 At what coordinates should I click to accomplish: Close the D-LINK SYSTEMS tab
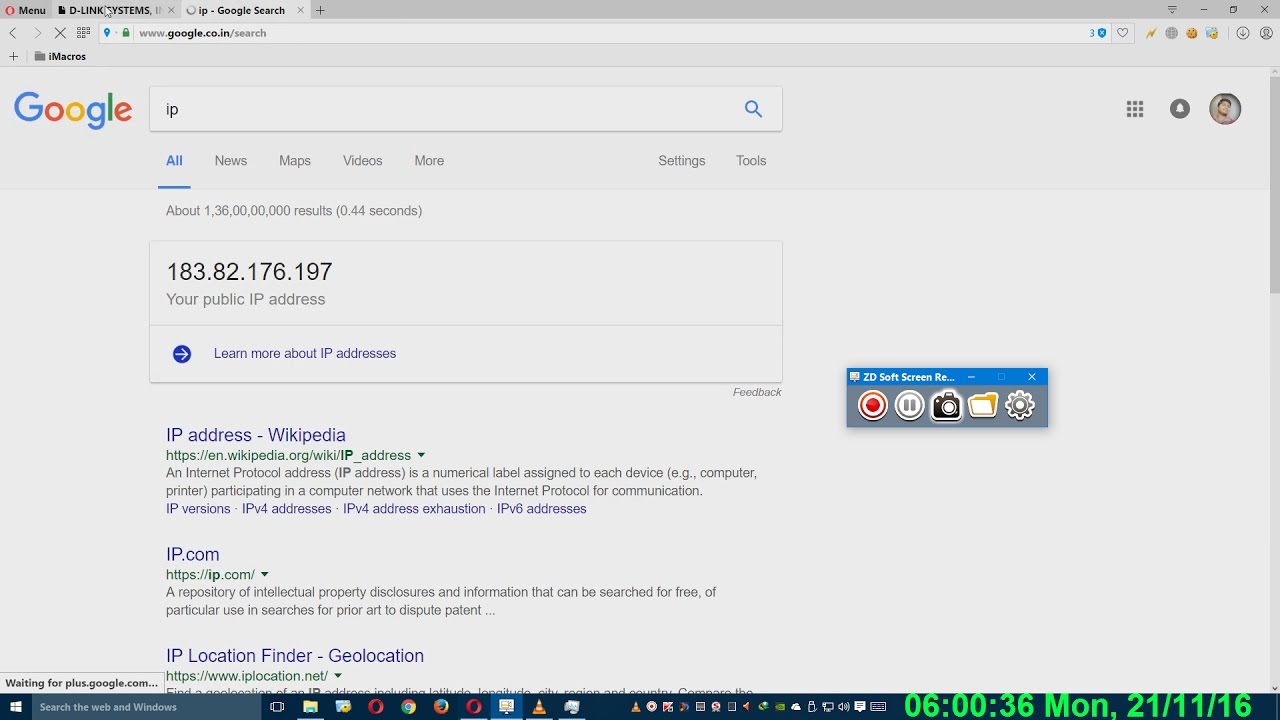[x=170, y=10]
